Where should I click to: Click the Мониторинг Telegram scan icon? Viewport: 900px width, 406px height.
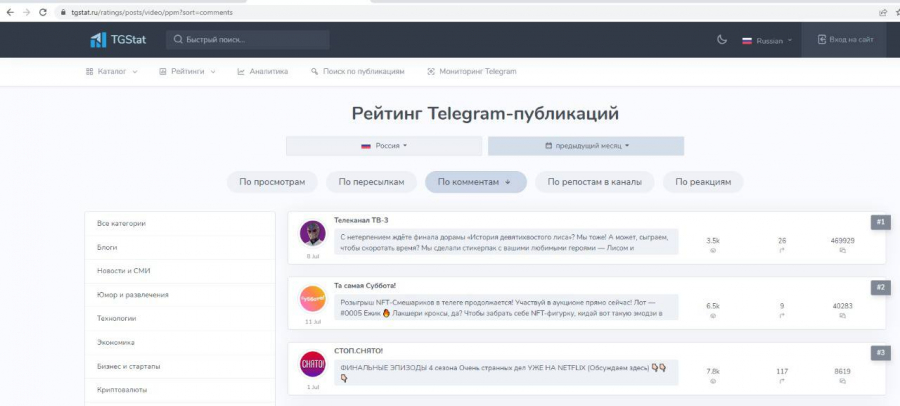[431, 72]
